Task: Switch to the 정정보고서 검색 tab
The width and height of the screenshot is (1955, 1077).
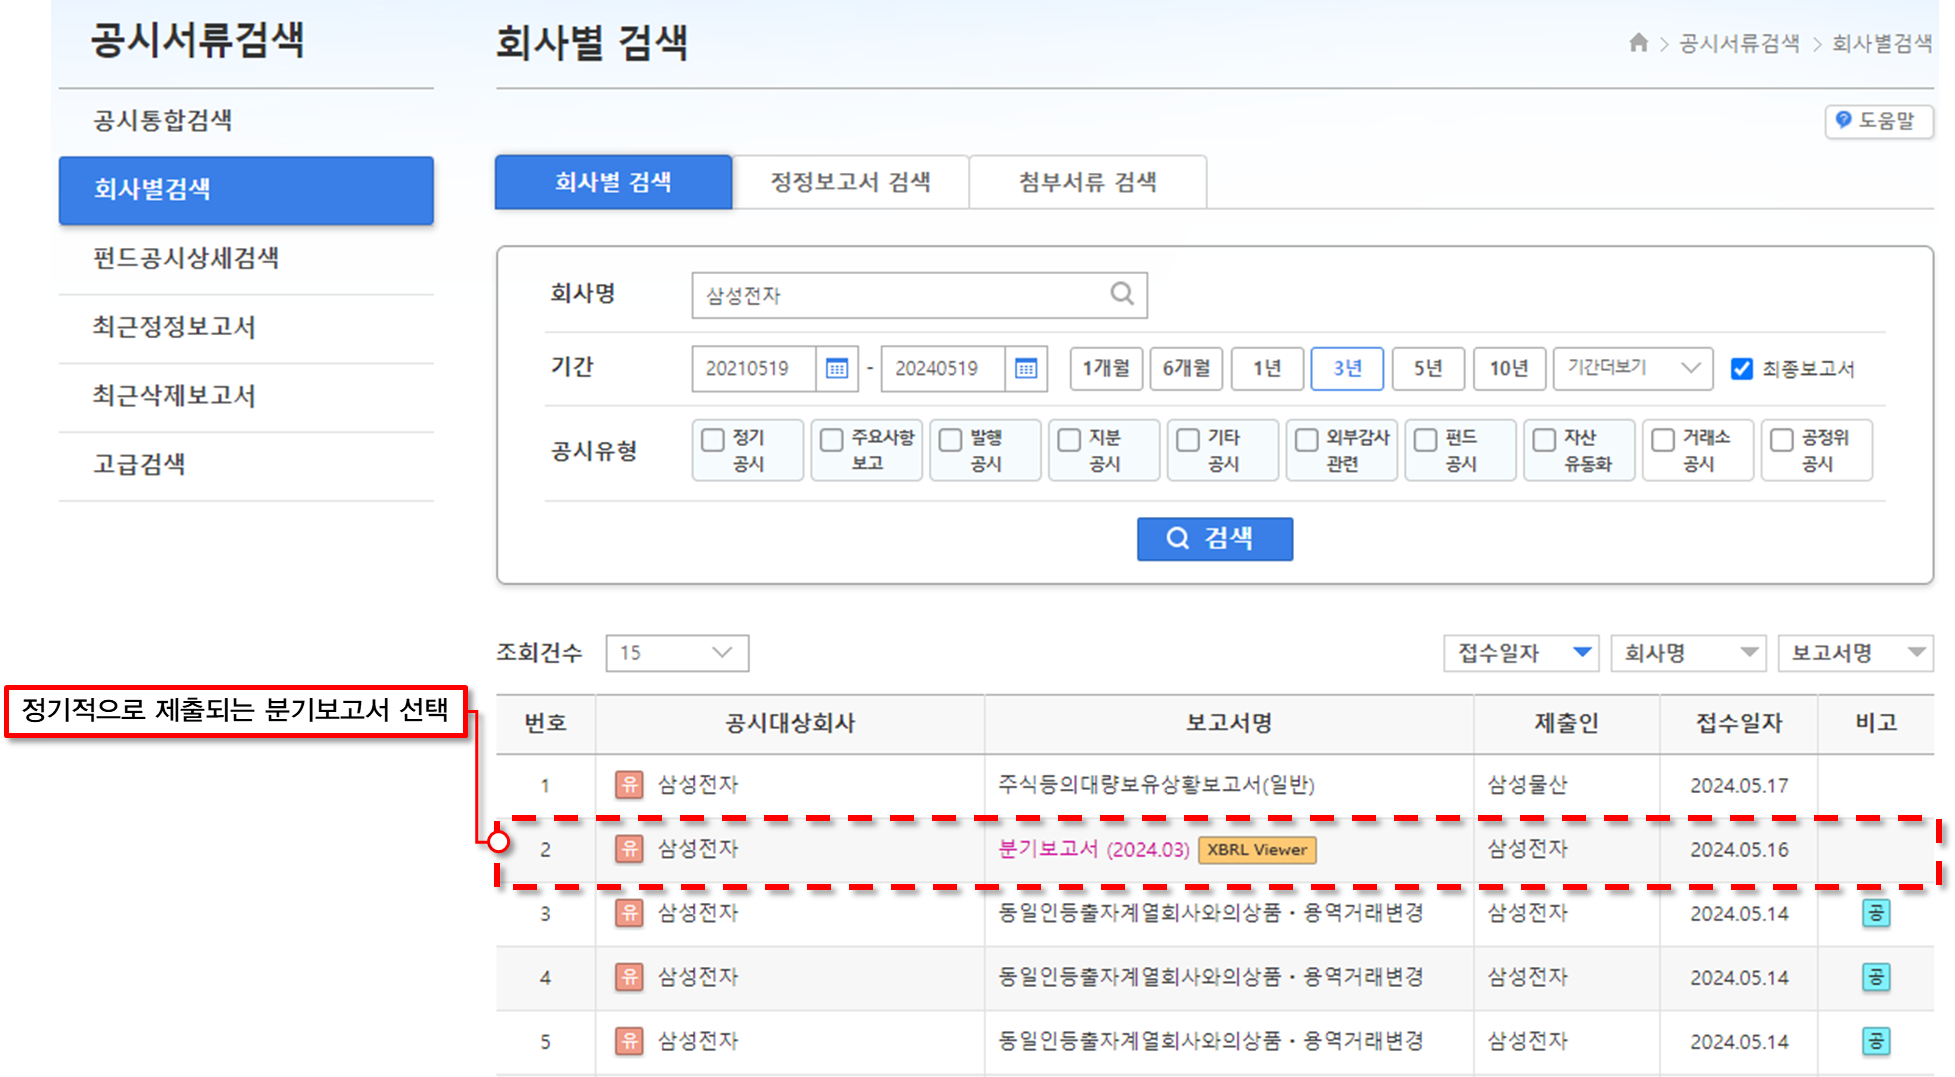Action: pos(851,182)
